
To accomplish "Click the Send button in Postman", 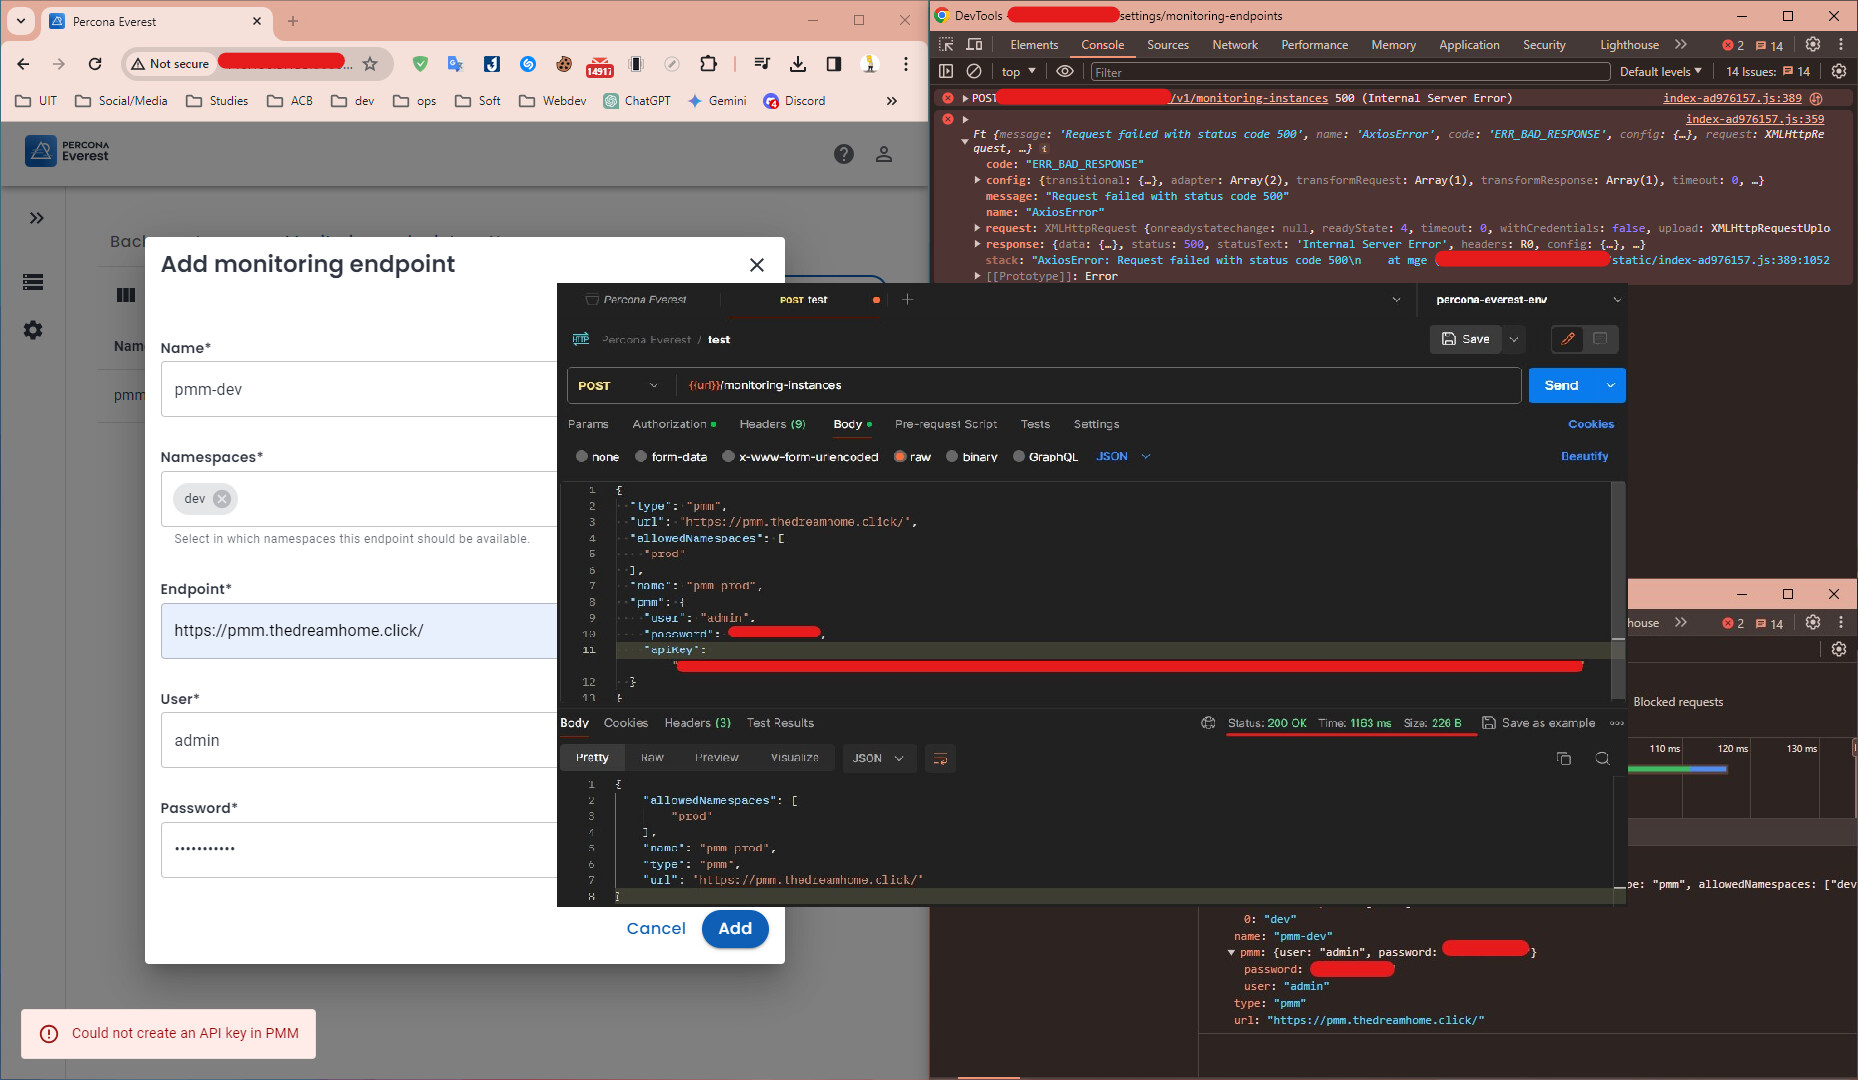I will [1562, 386].
